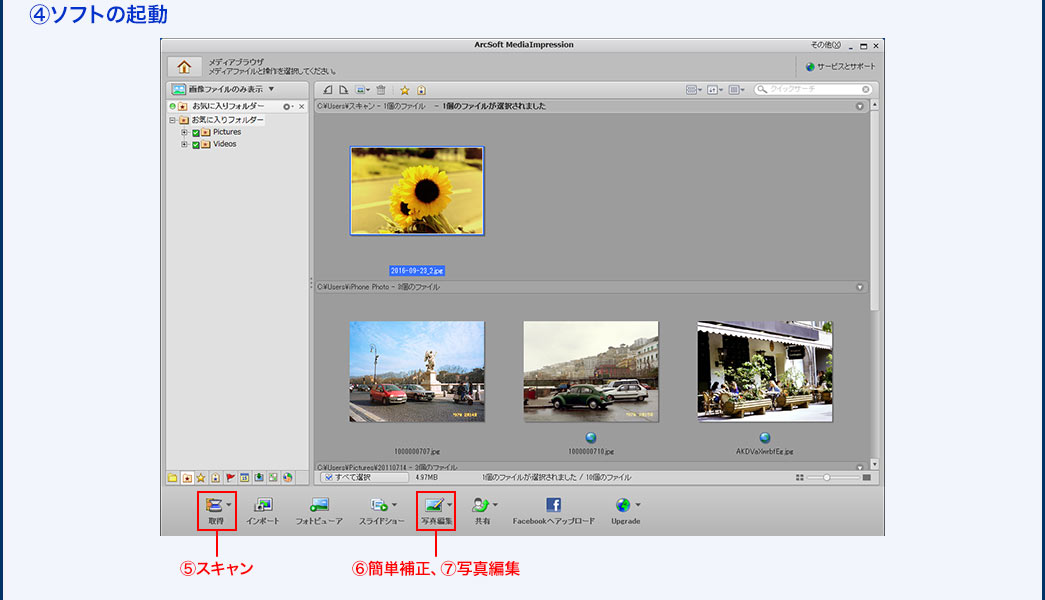Start the スライドショー slideshow
Screen dimensions: 1045x600
pyautogui.click(x=382, y=511)
